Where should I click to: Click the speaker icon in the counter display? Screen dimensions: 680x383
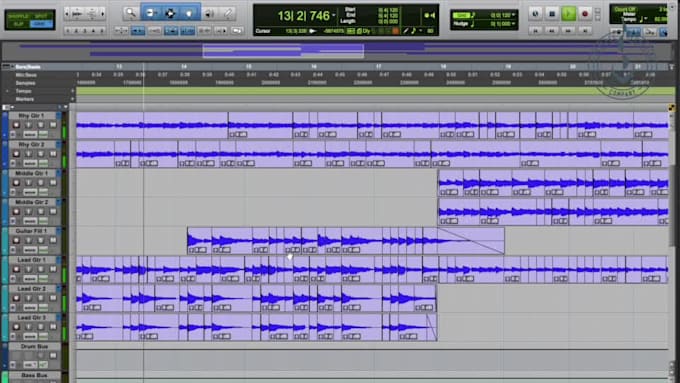432,16
